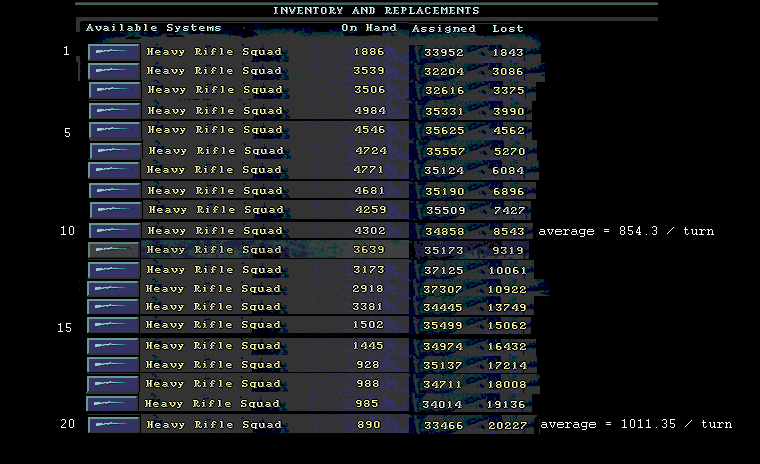Click the average = 854.3 / turn note
The width and height of the screenshot is (760, 464).
click(x=626, y=231)
